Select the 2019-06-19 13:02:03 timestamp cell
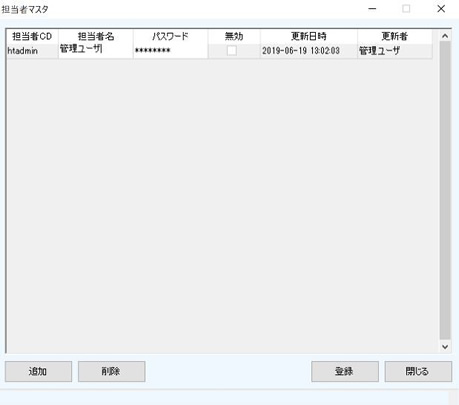This screenshot has width=459, height=405. pyautogui.click(x=309, y=51)
